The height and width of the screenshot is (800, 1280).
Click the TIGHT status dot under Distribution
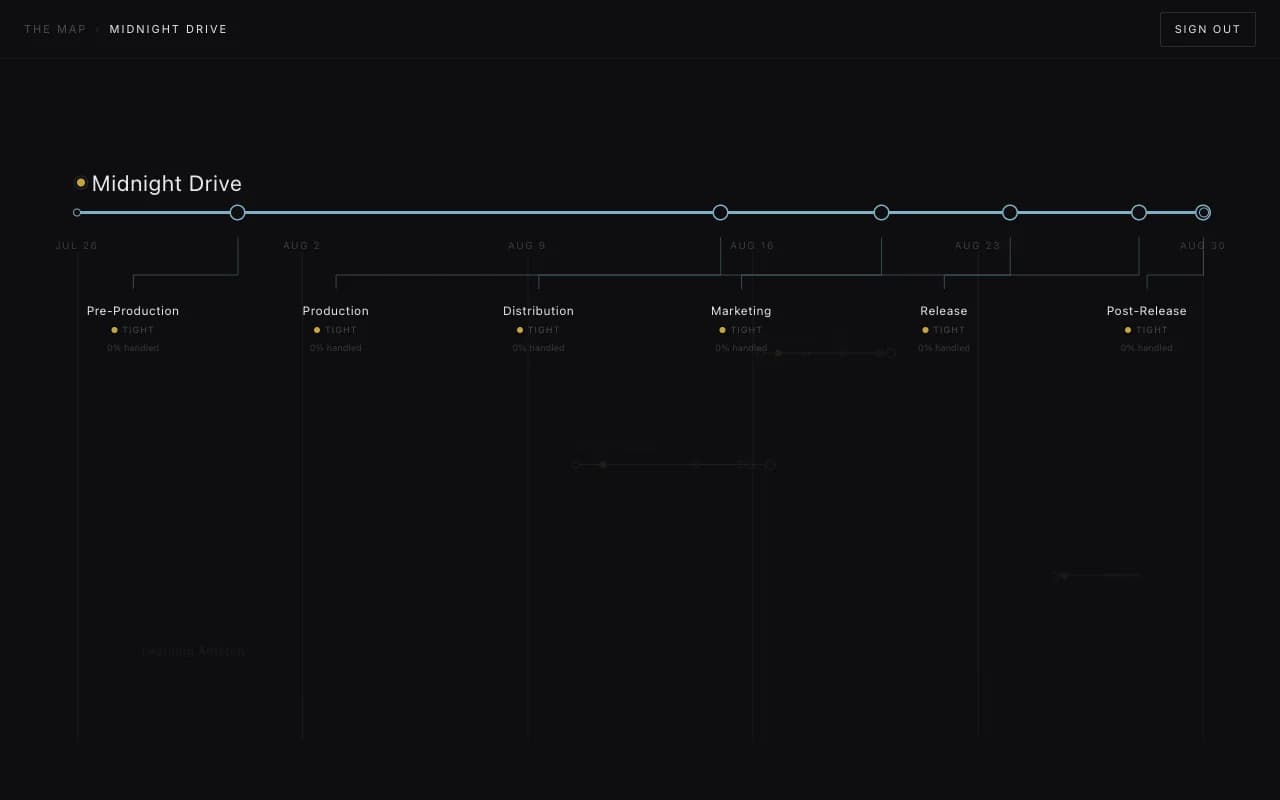click(520, 330)
